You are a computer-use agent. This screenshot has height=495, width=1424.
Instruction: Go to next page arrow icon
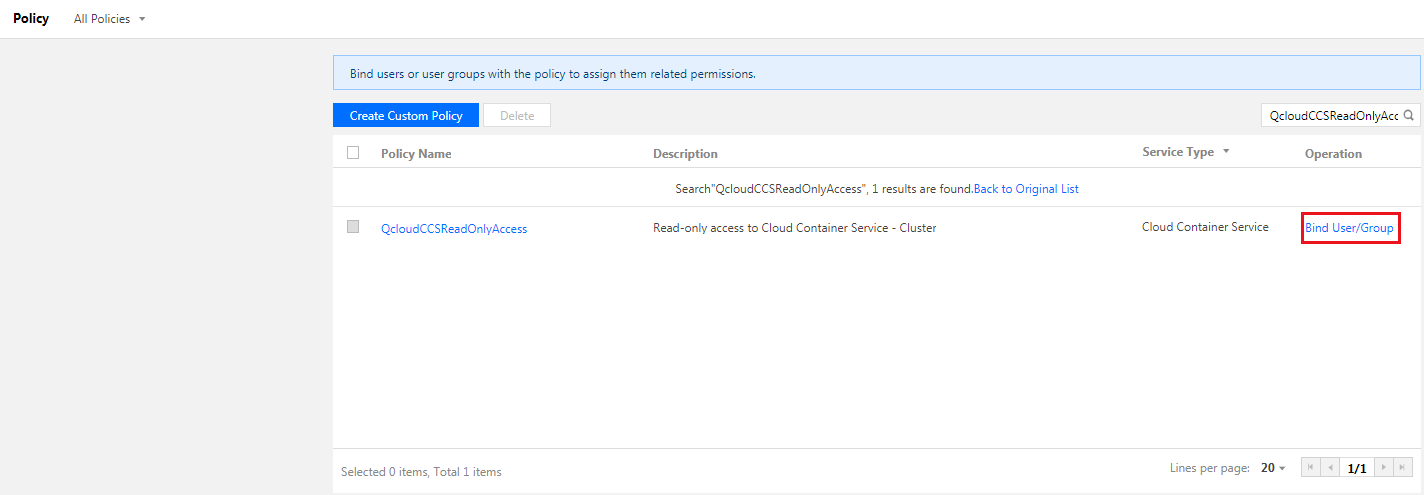pos(1384,467)
